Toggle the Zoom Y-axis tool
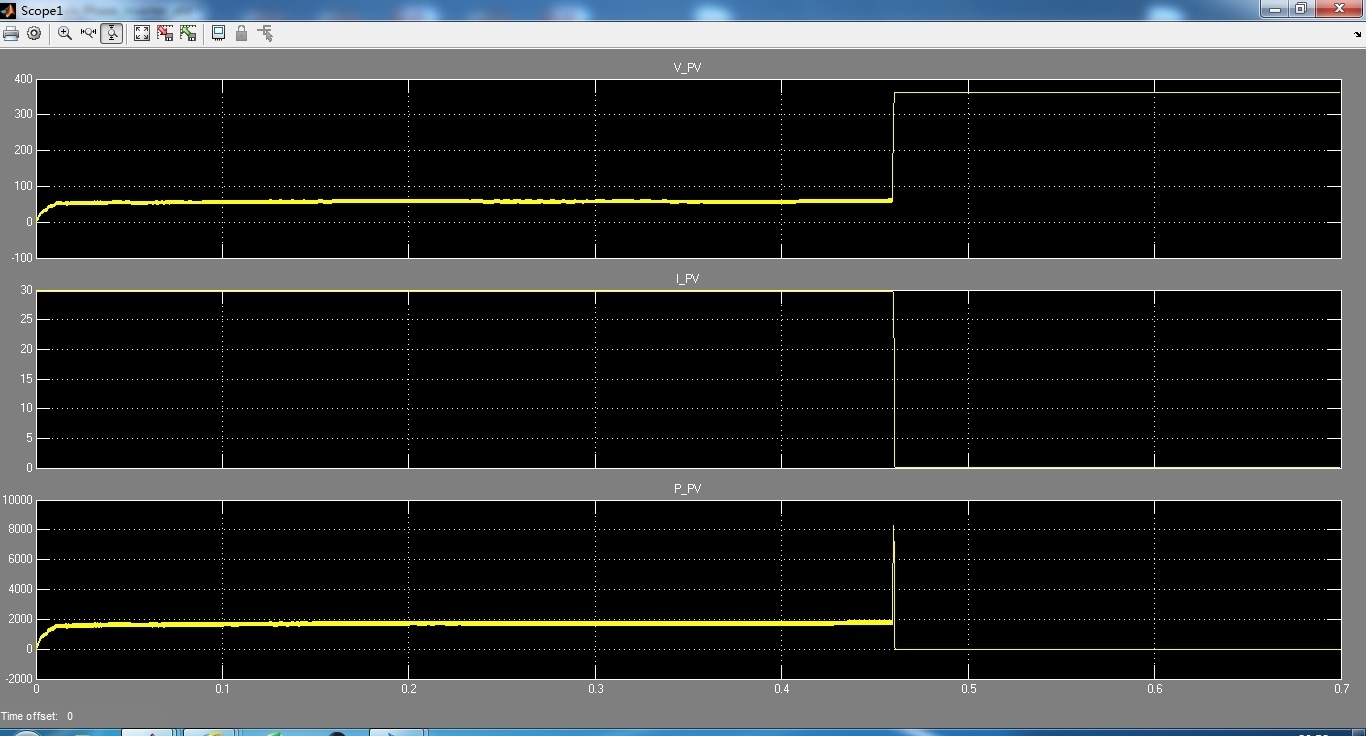The height and width of the screenshot is (736, 1366). [111, 33]
